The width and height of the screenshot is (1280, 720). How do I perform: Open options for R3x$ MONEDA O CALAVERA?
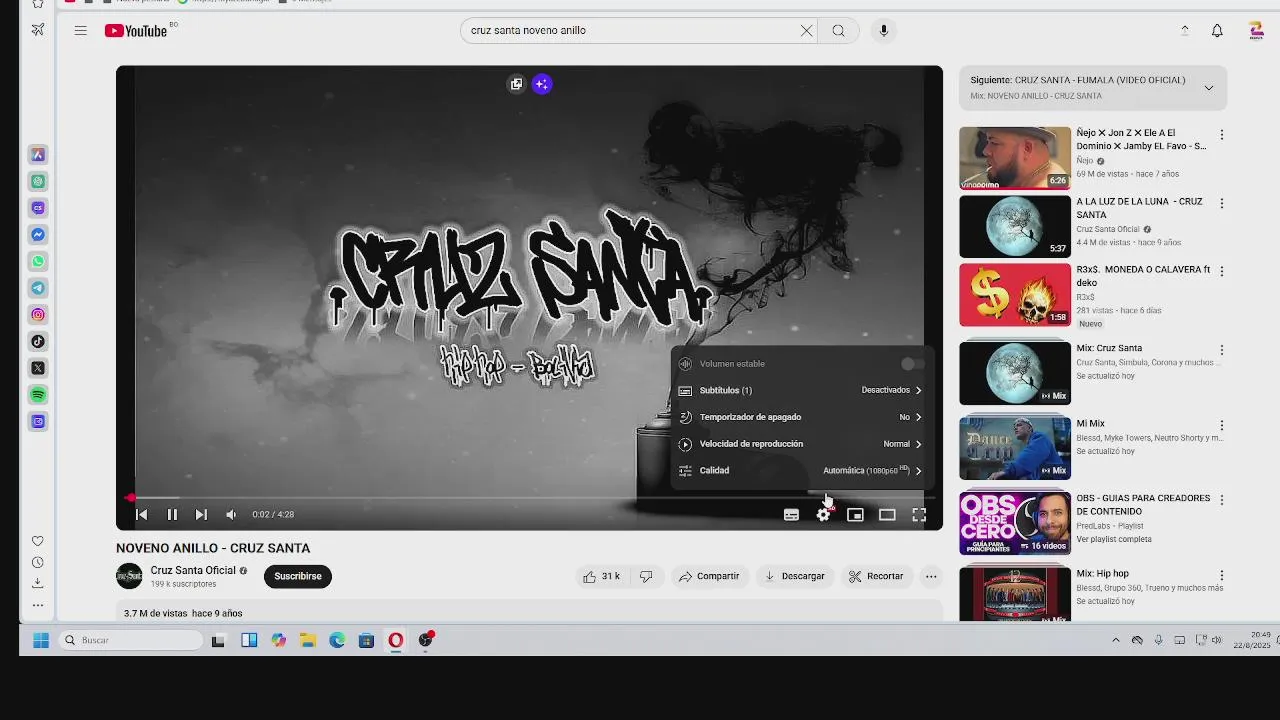click(1221, 271)
